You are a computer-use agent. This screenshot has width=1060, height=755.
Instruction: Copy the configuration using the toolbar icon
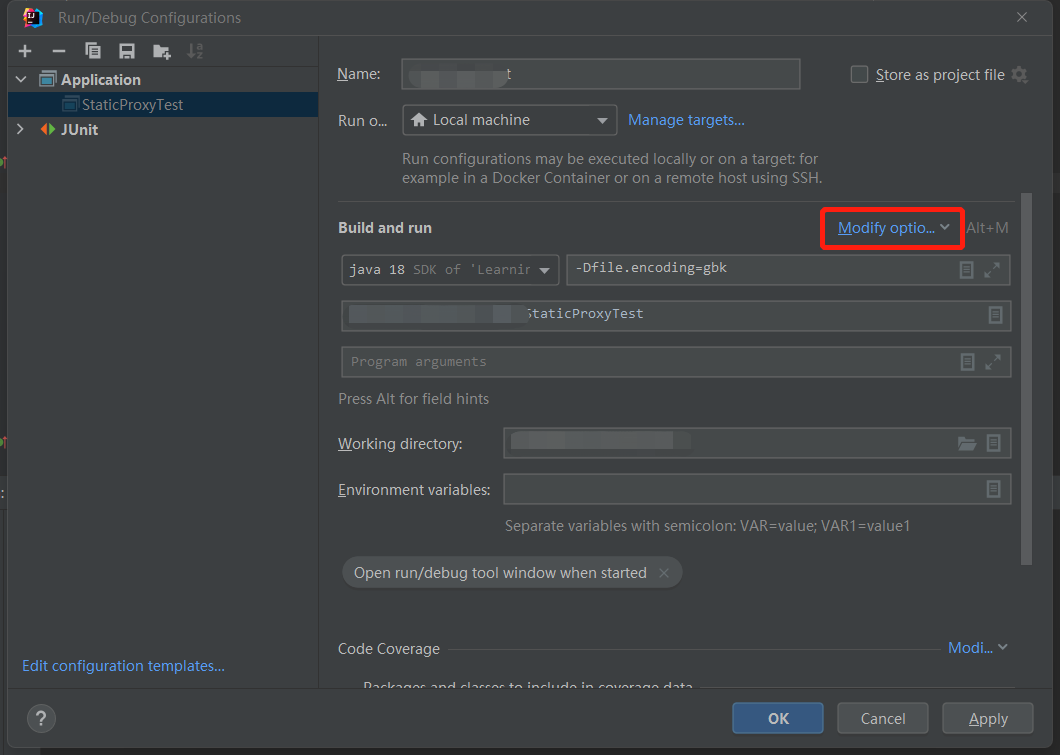(93, 51)
